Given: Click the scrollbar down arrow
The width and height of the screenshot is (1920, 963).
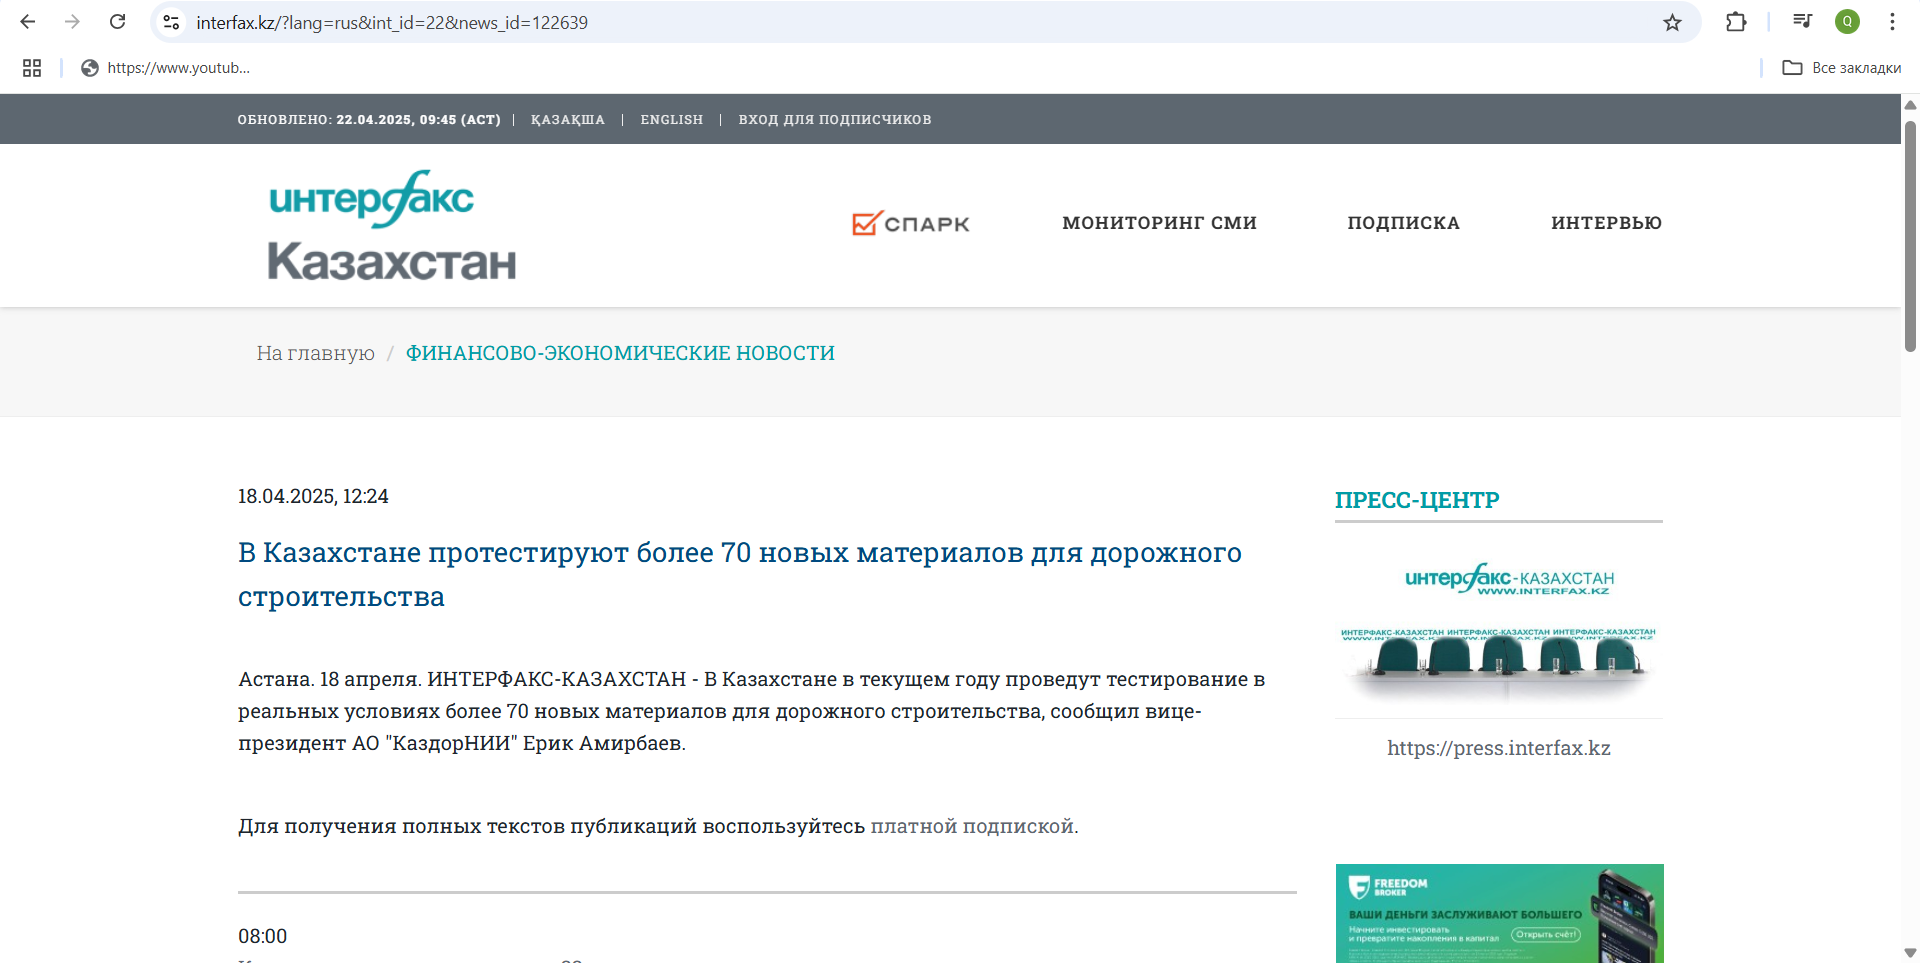Looking at the screenshot, I should 1910,953.
